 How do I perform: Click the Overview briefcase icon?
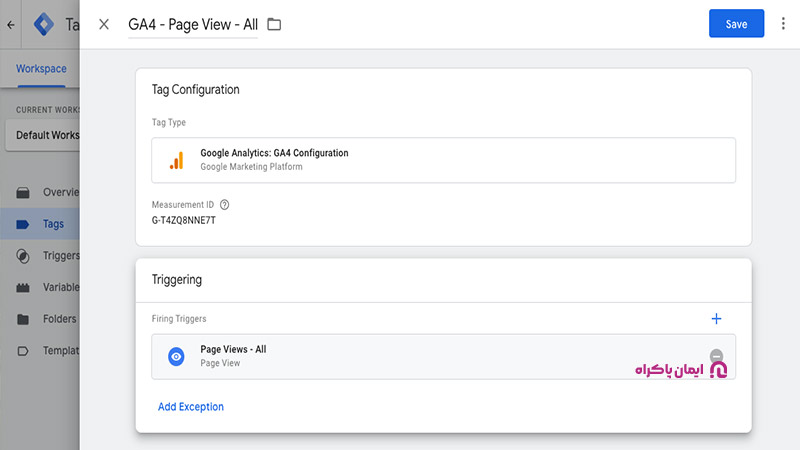(x=23, y=192)
